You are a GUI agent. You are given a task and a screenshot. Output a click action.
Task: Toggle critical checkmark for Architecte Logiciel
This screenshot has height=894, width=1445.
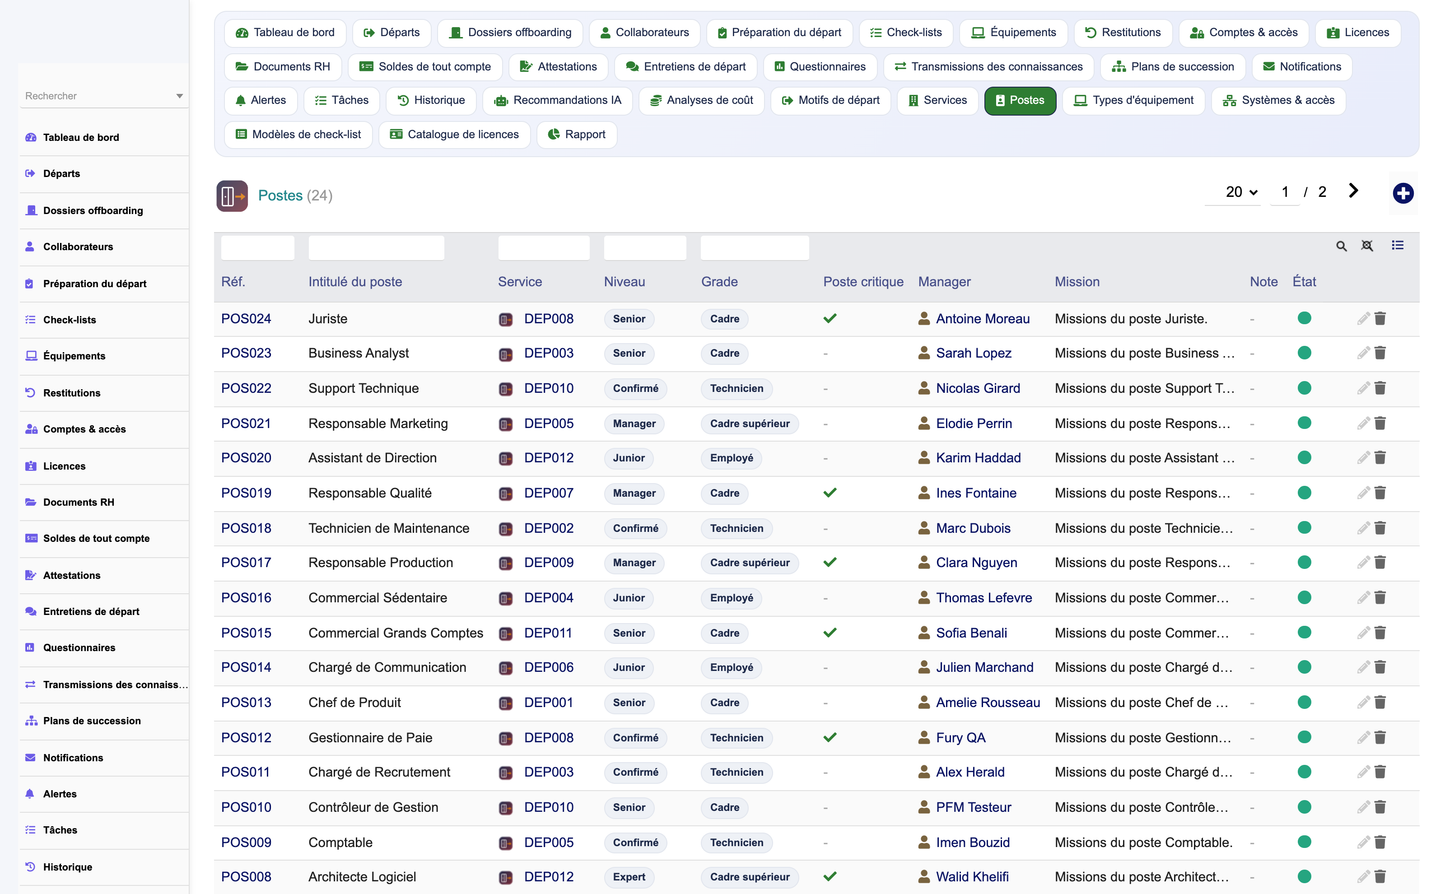[830, 877]
